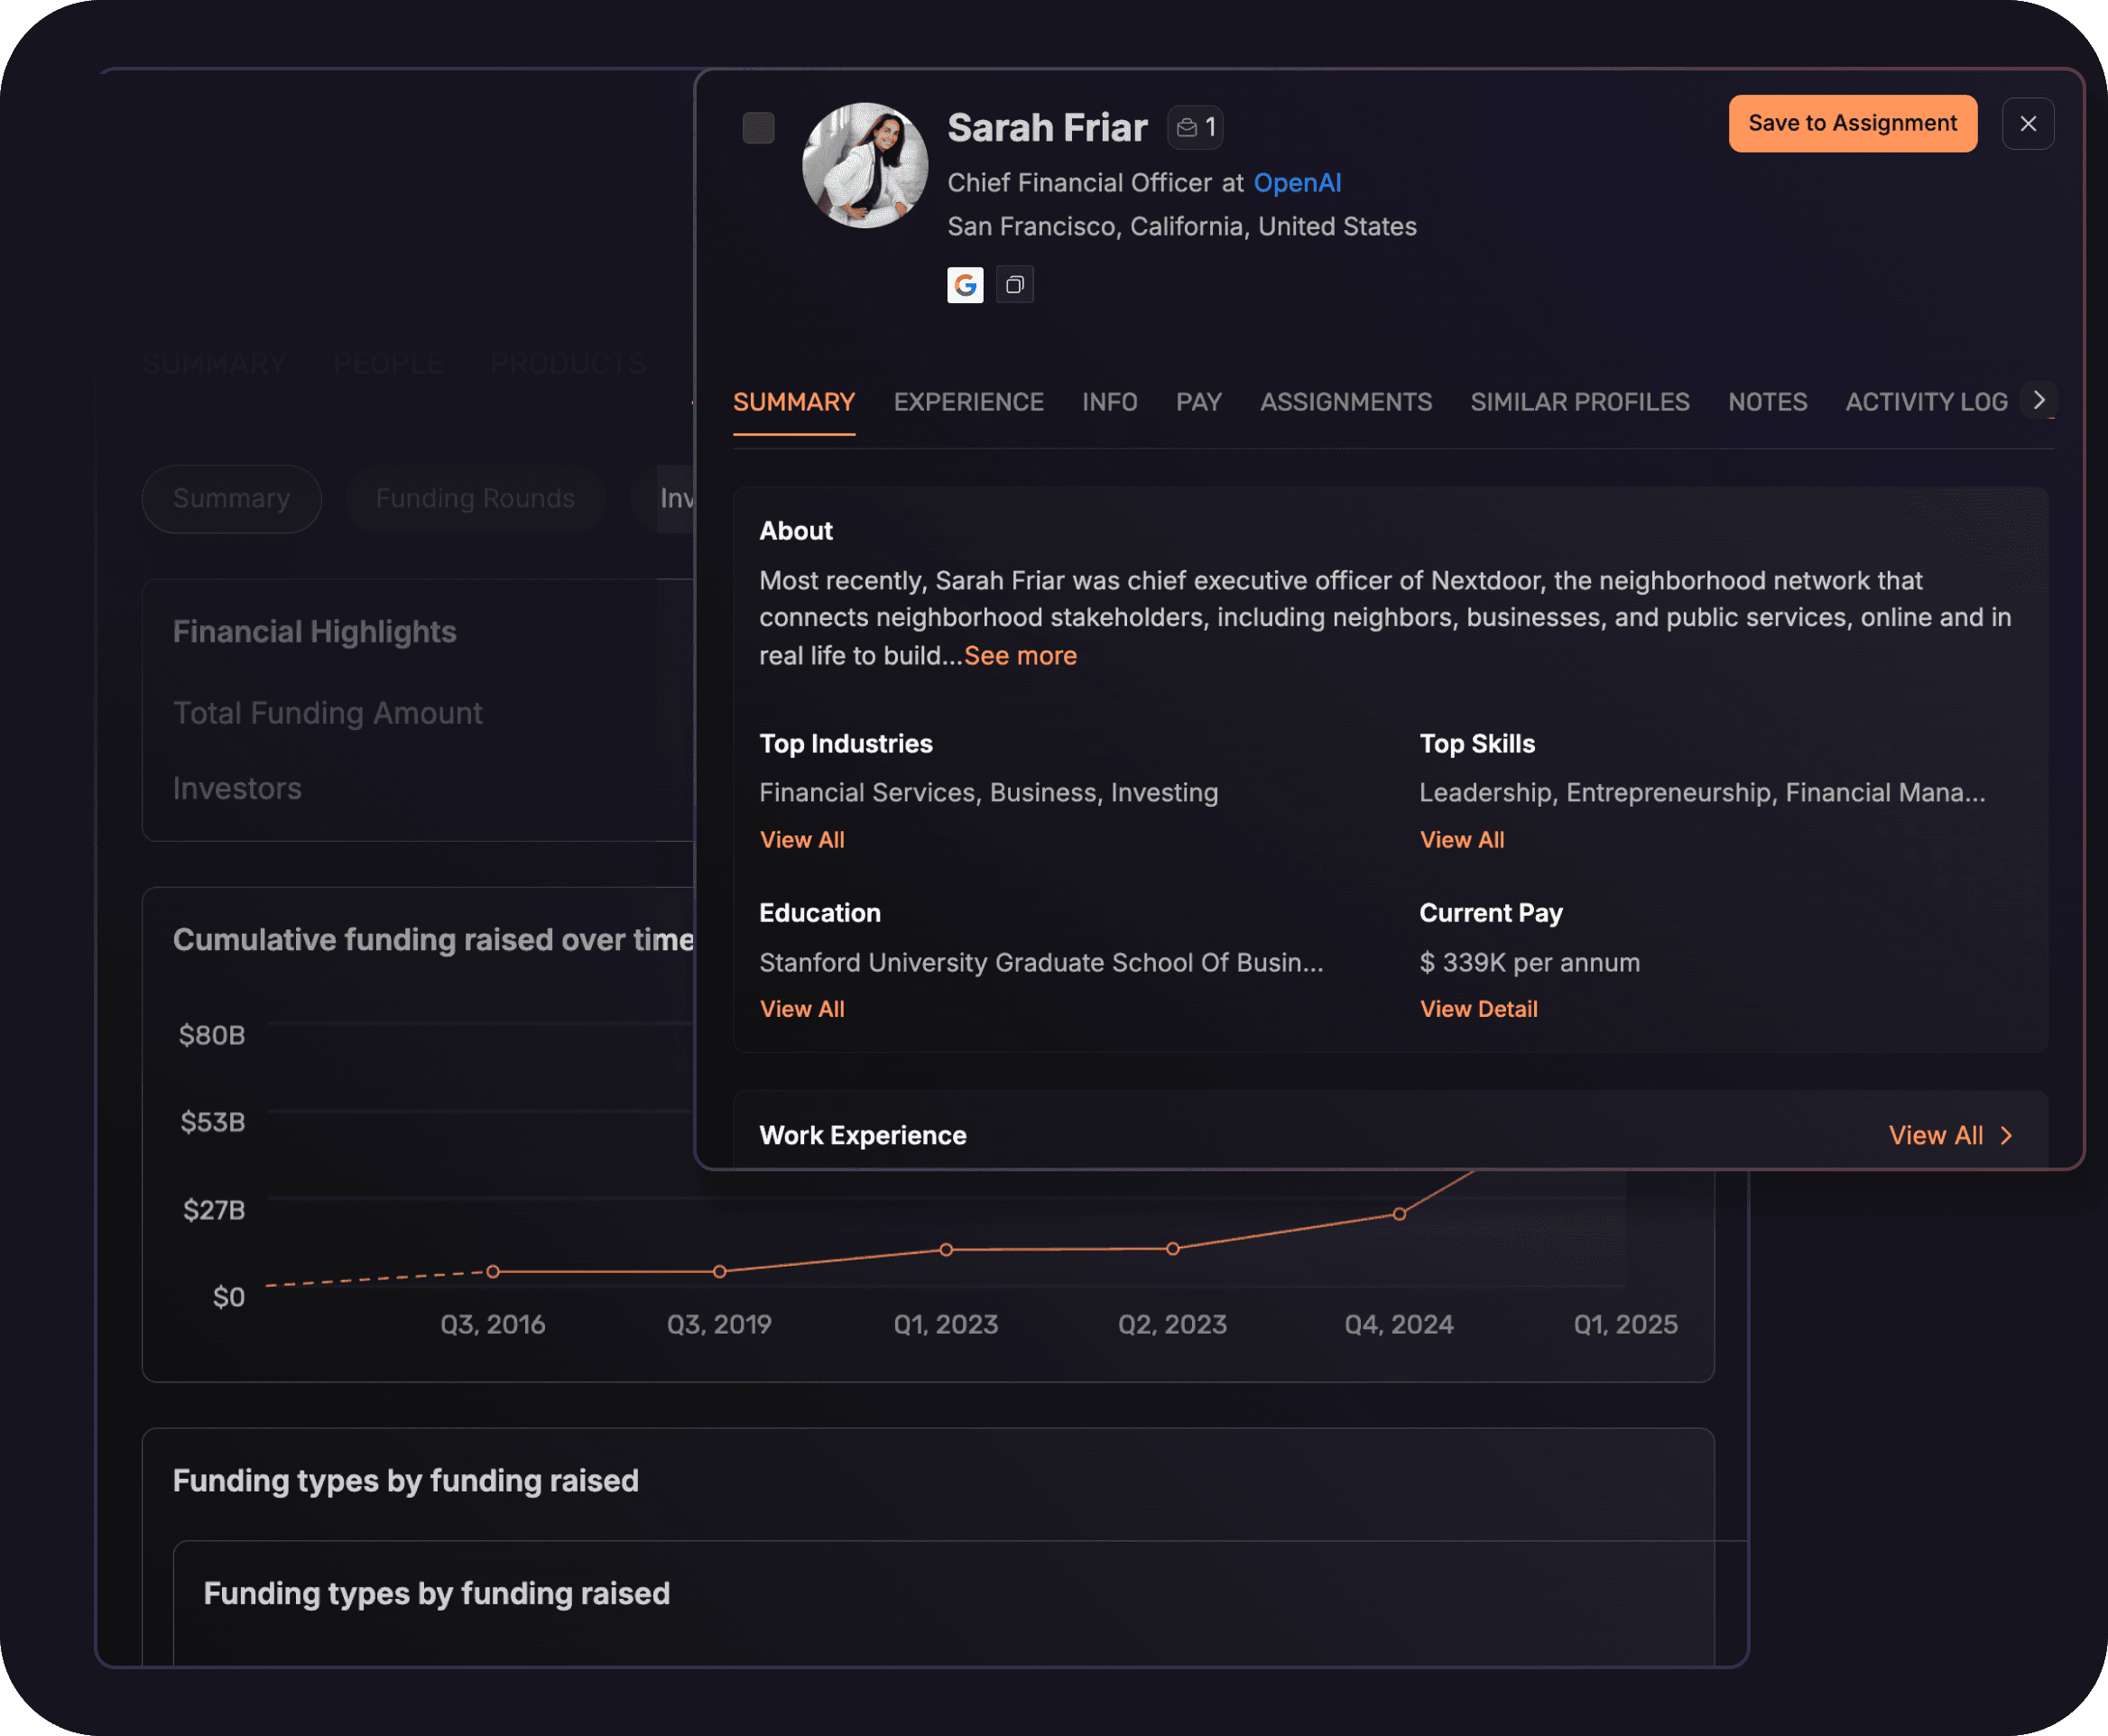Open the PRODUCTS tab in background page
The height and width of the screenshot is (1736, 2108).
tap(568, 364)
